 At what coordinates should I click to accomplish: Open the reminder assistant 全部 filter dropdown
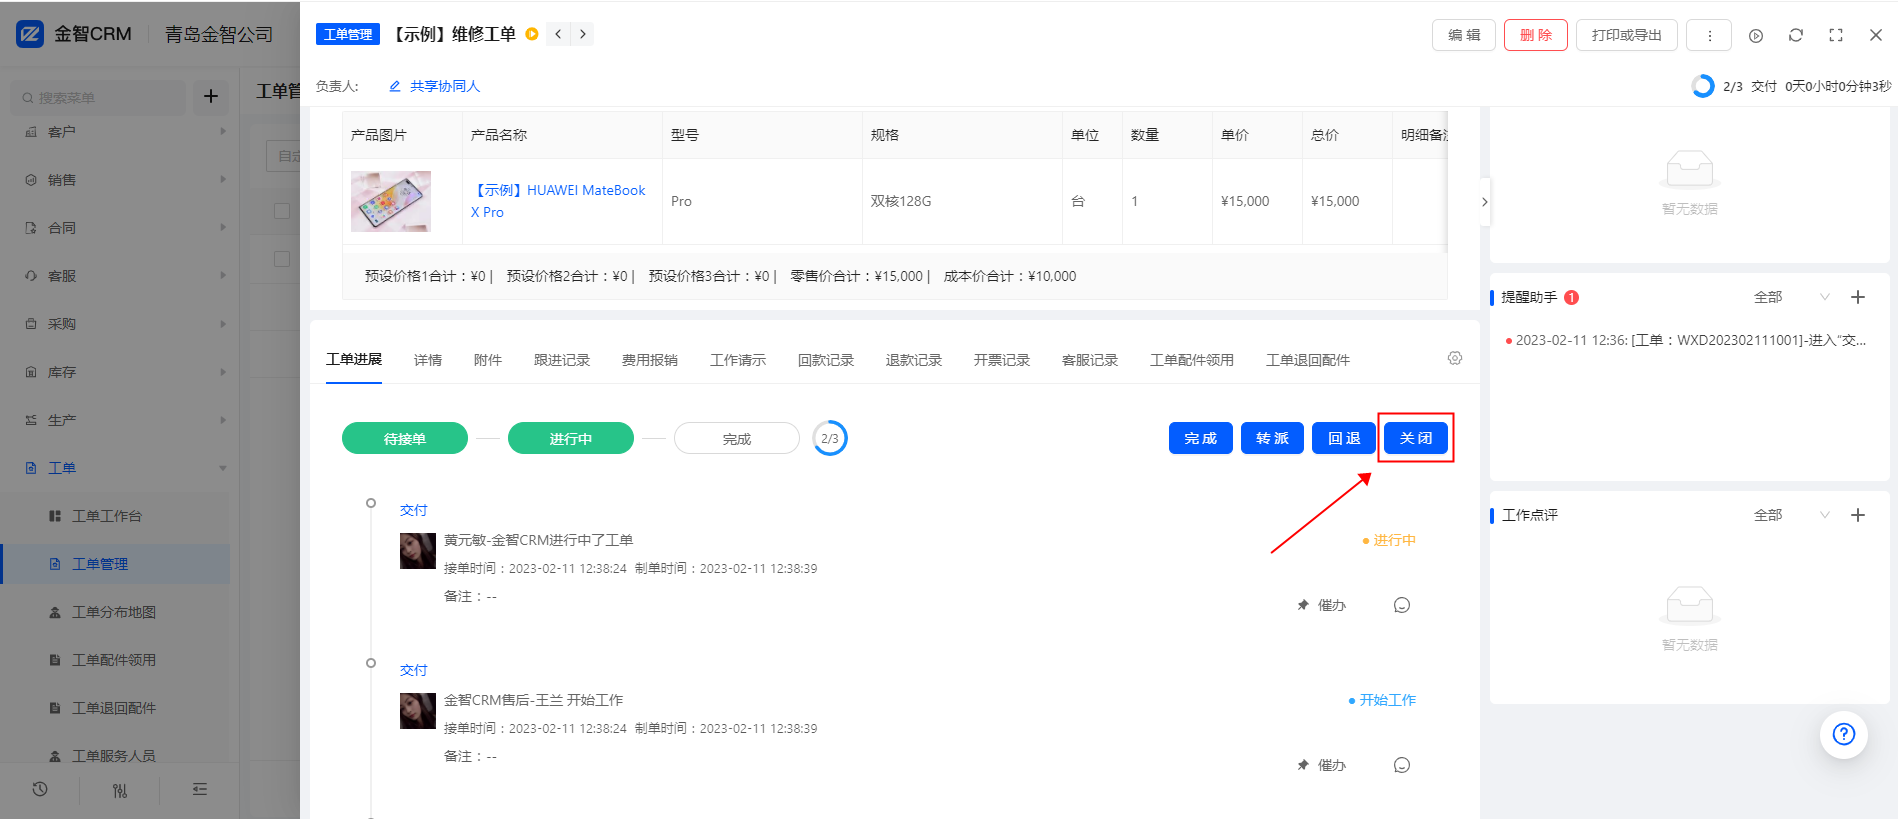coord(1791,297)
